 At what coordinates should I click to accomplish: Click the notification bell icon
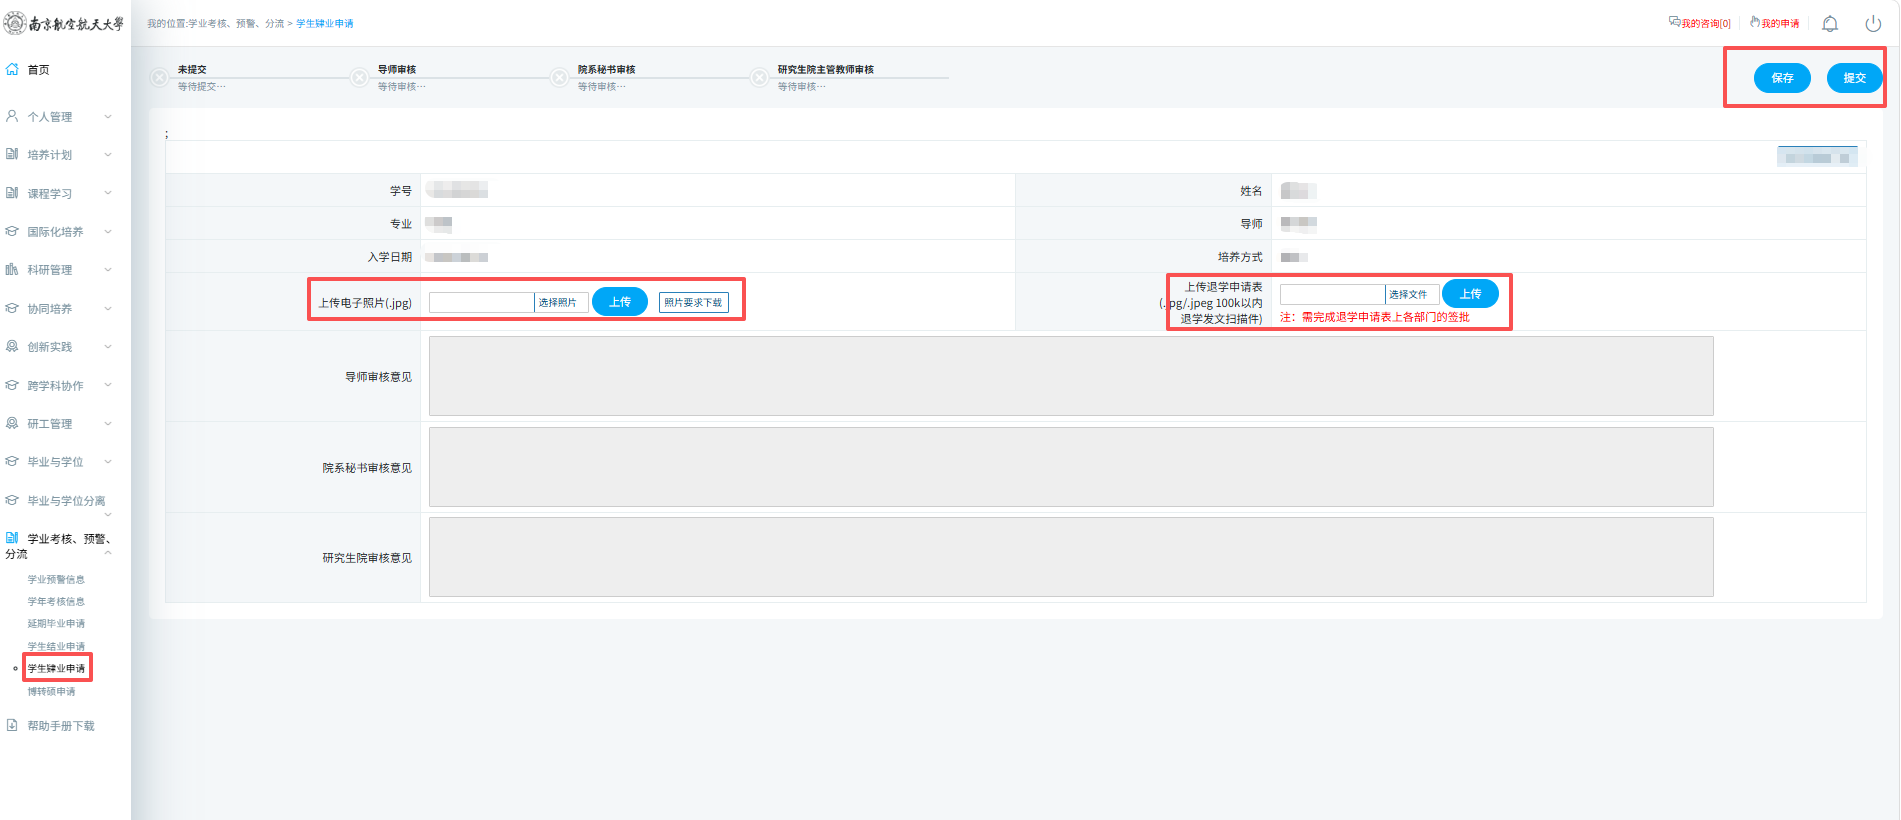coord(1830,24)
